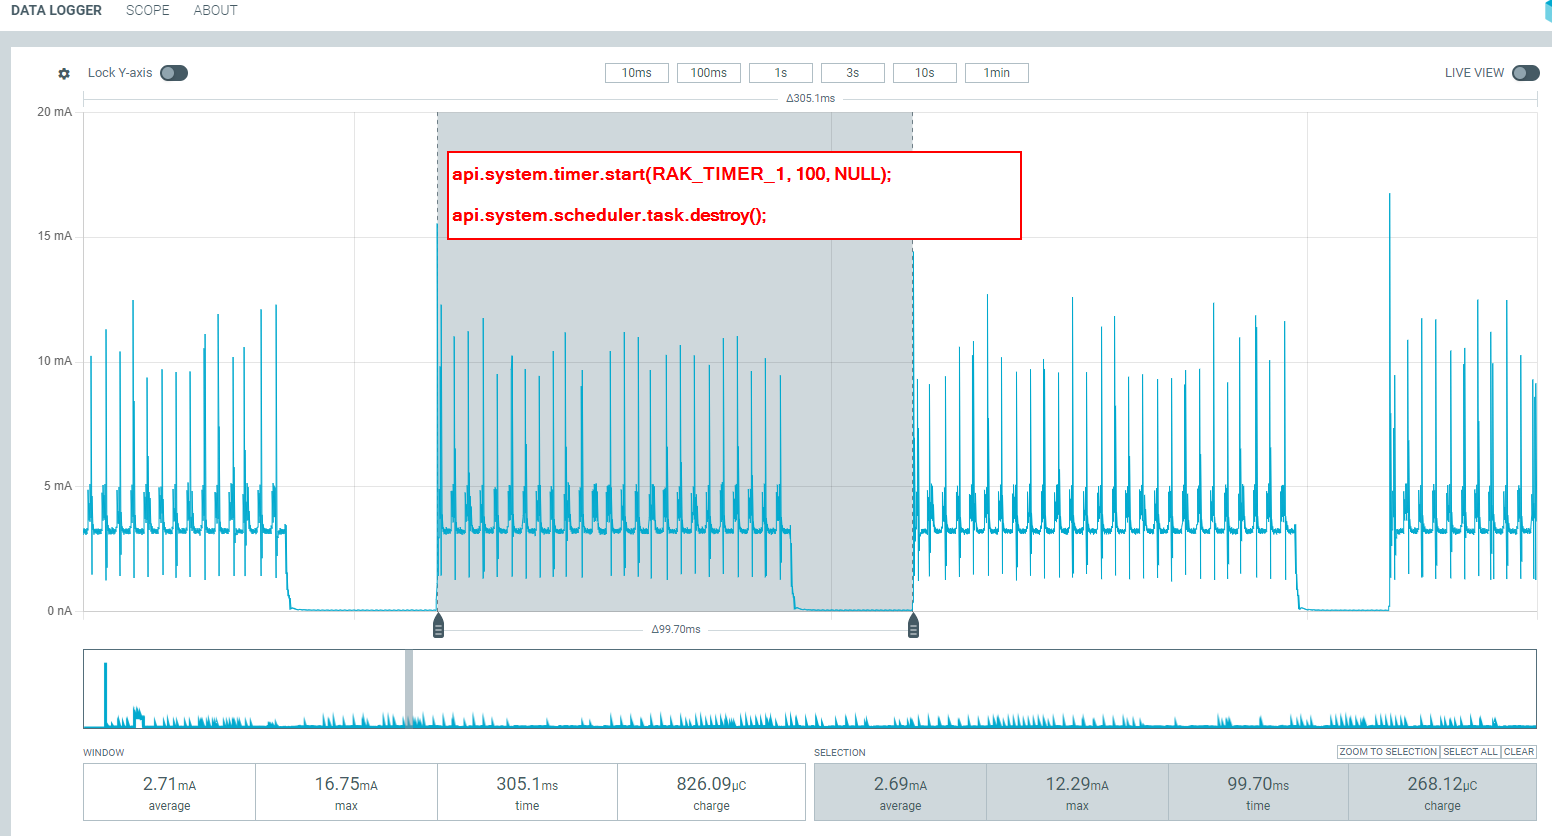Clear the current selection
Image resolution: width=1552 pixels, height=836 pixels.
pyautogui.click(x=1518, y=752)
